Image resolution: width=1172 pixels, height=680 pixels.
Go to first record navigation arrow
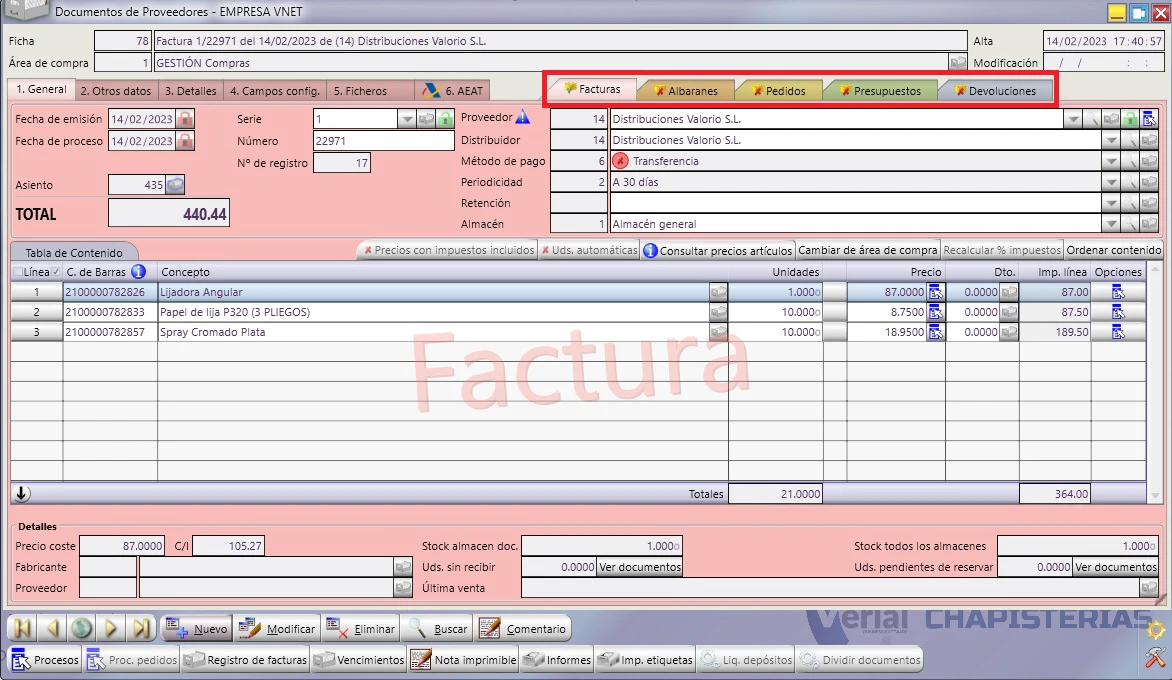(x=22, y=628)
